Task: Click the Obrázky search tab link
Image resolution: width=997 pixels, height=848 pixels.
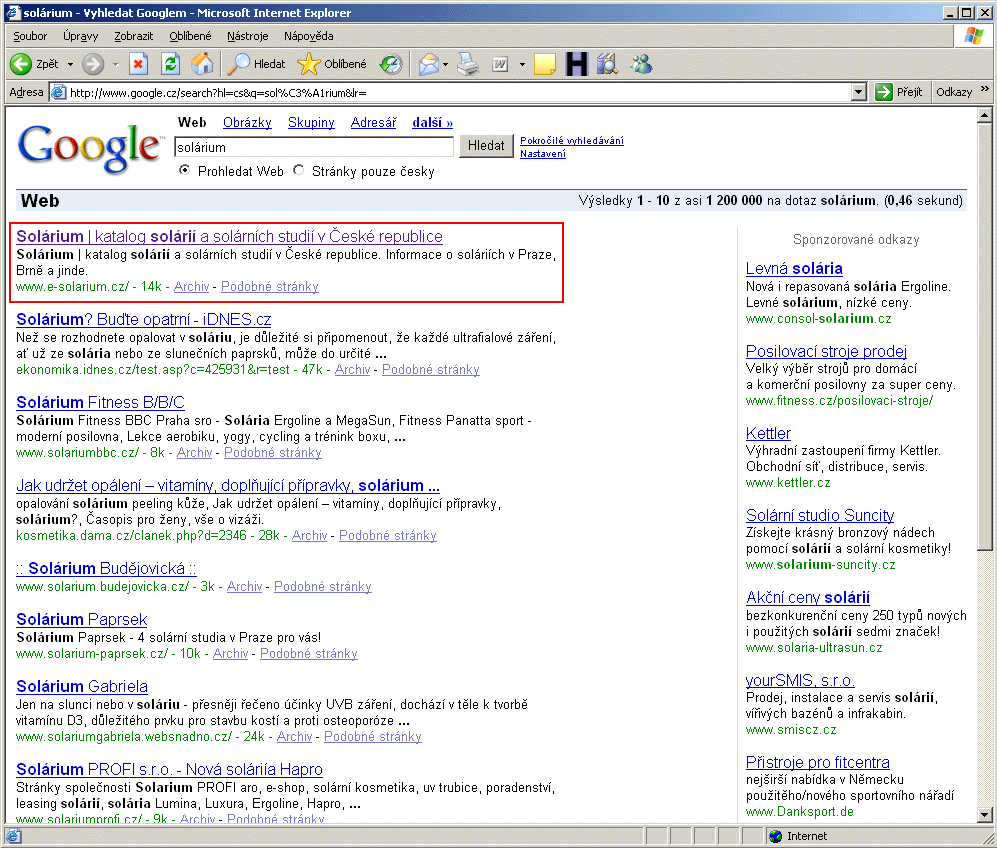Action: [x=247, y=123]
